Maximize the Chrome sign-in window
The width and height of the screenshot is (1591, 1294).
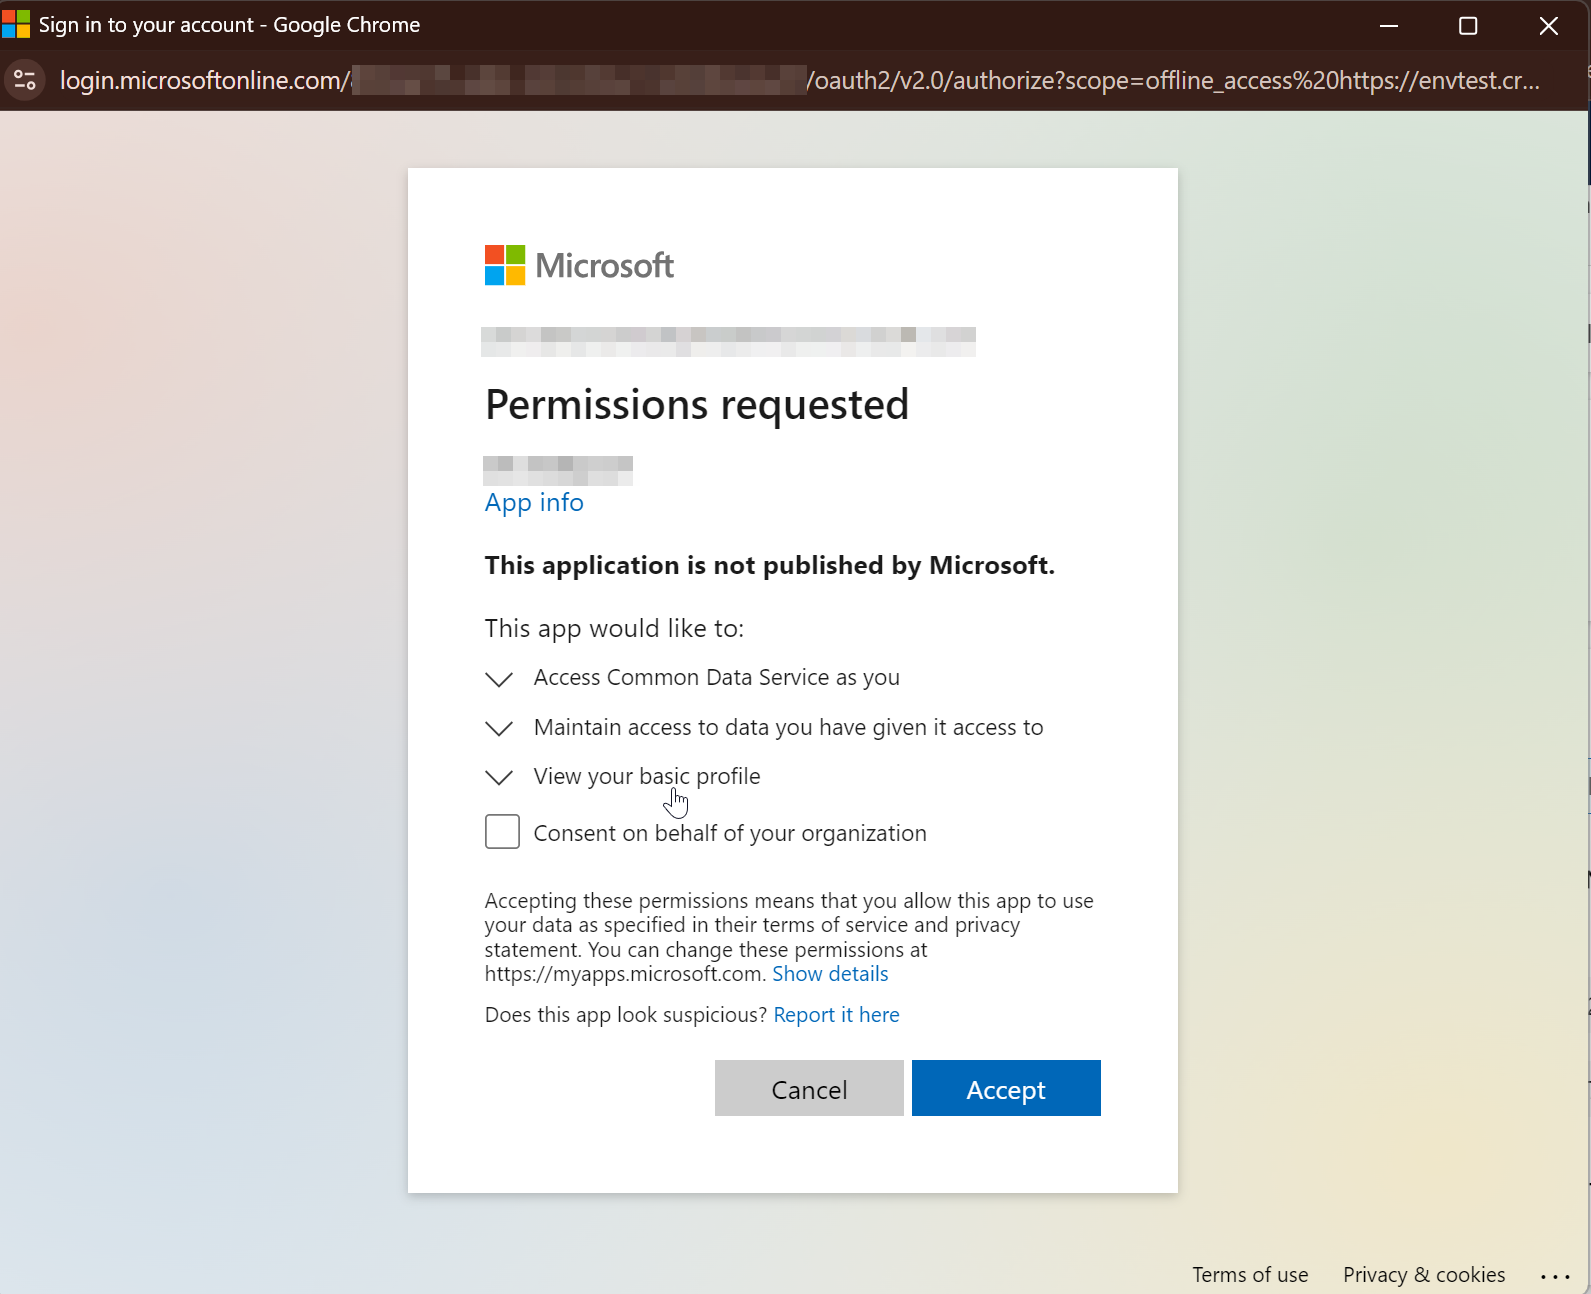(1468, 25)
